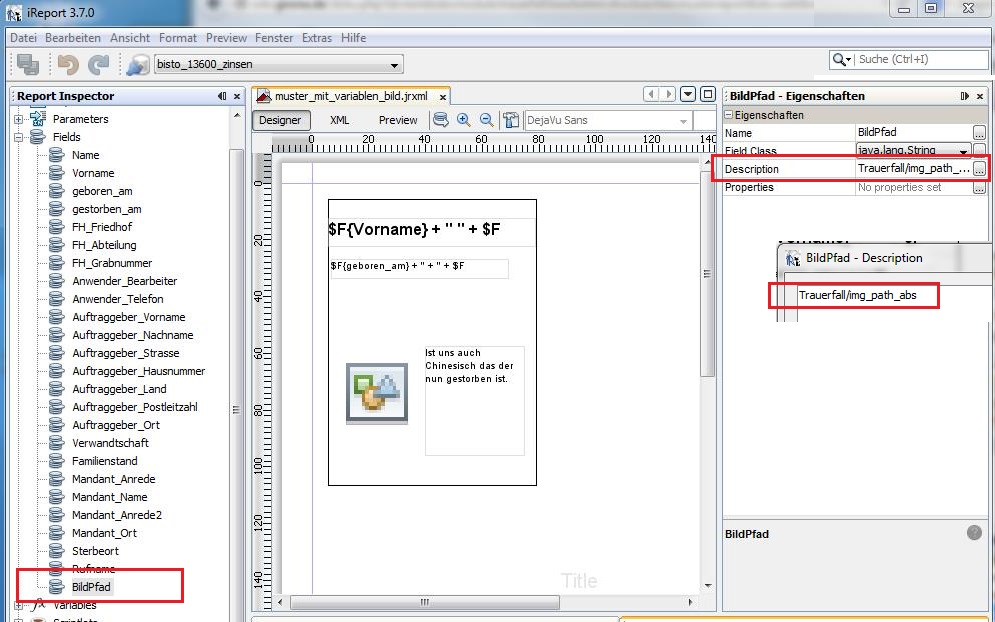Open the report query icon in designer toolbar

441,120
